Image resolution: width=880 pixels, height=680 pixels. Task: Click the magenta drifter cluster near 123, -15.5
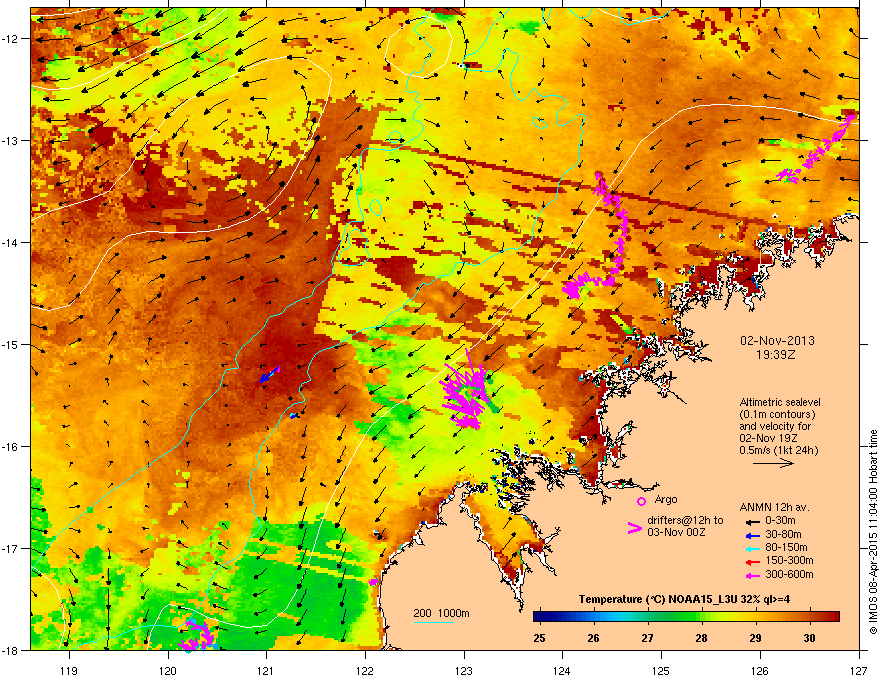pyautogui.click(x=465, y=390)
